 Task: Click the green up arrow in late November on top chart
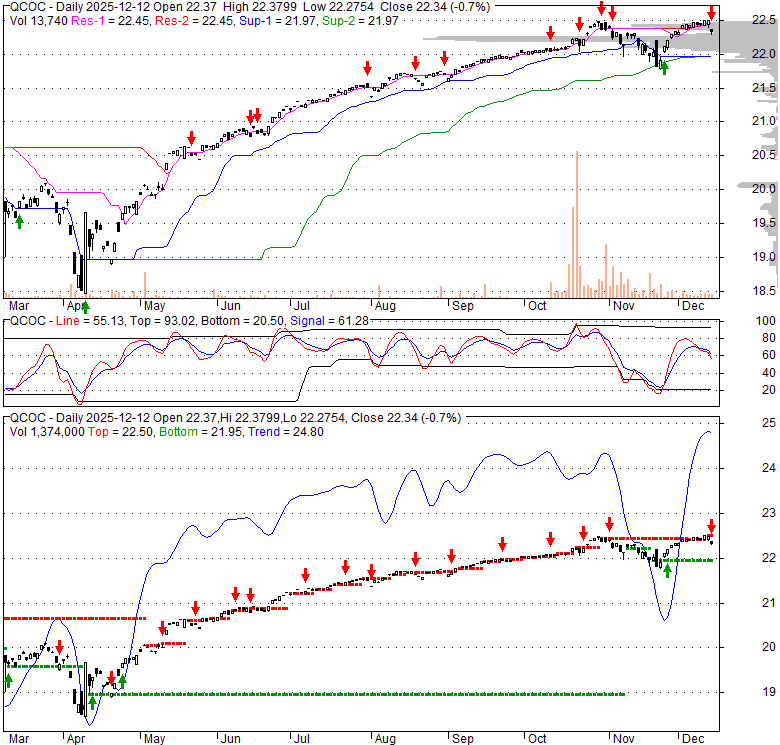coord(664,68)
